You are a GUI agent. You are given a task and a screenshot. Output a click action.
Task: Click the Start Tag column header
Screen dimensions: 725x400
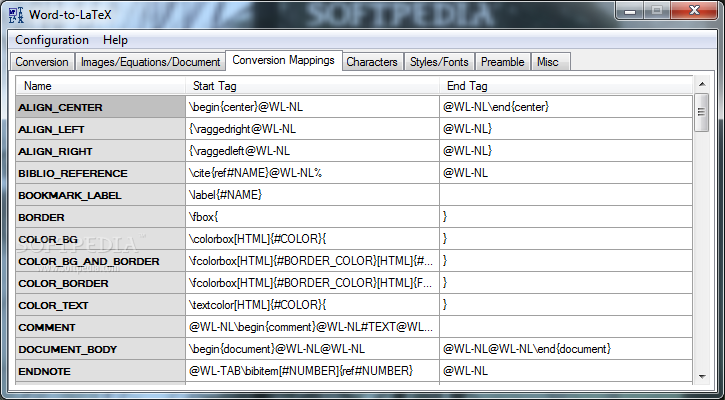pyautogui.click(x=313, y=86)
